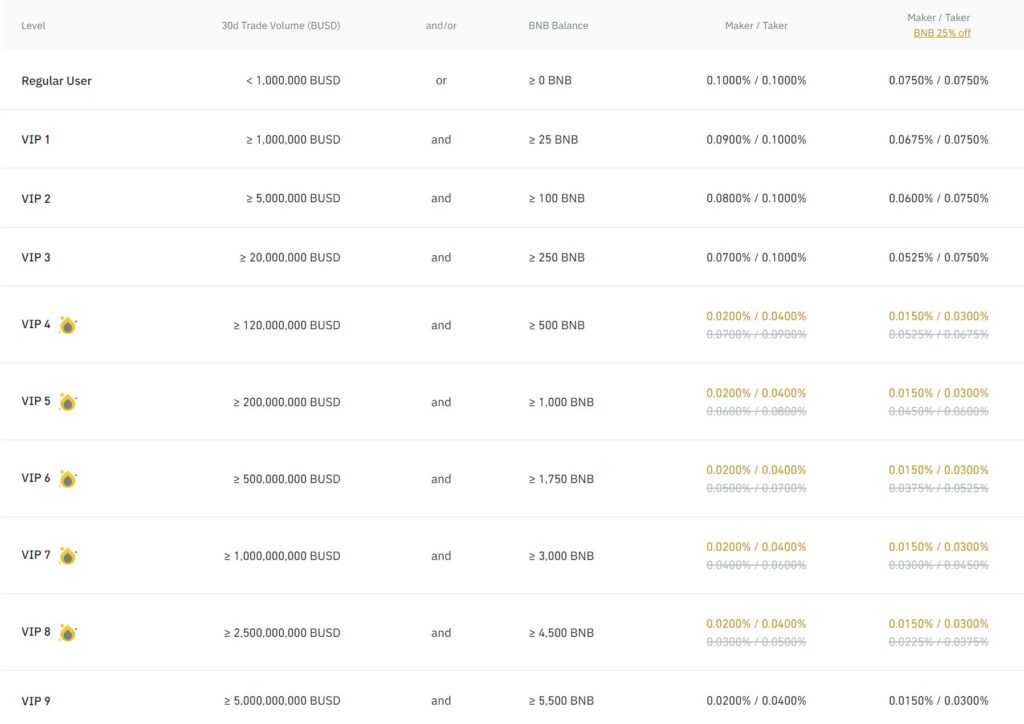Click Regular User 0.0750% / 0.0750% fee
This screenshot has width=1024, height=724.
(x=938, y=80)
